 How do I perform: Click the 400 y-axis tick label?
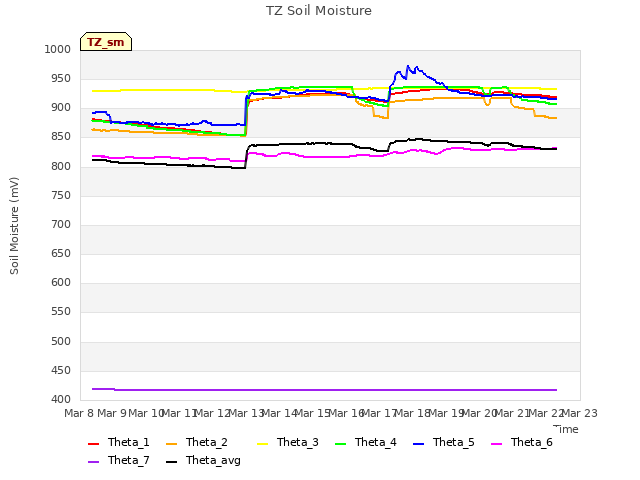coord(61,399)
